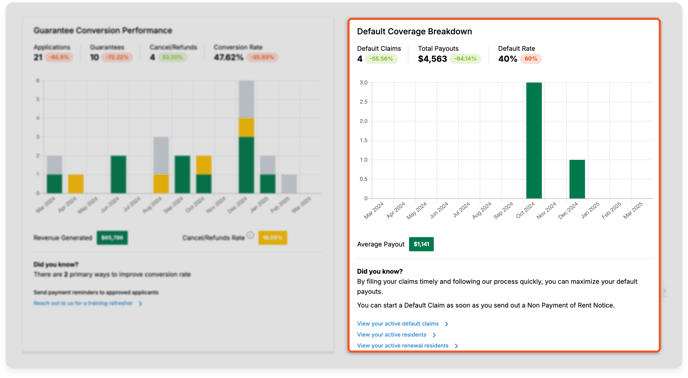Click the gray Feb 2025 bar in Guarantee Conversion chart

coord(289,184)
